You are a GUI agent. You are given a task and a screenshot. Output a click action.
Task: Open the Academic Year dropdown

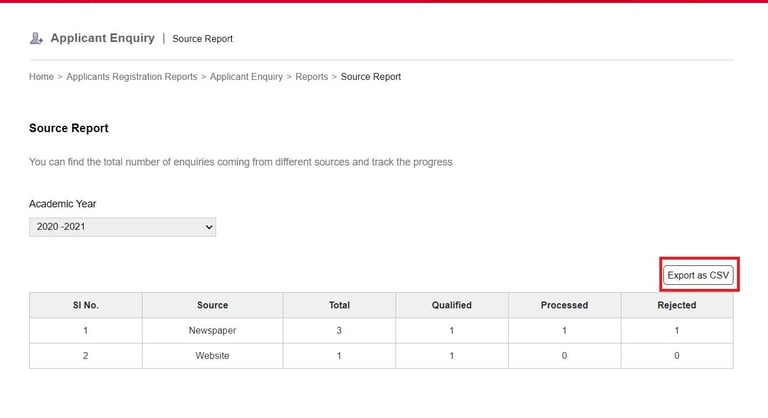122,227
